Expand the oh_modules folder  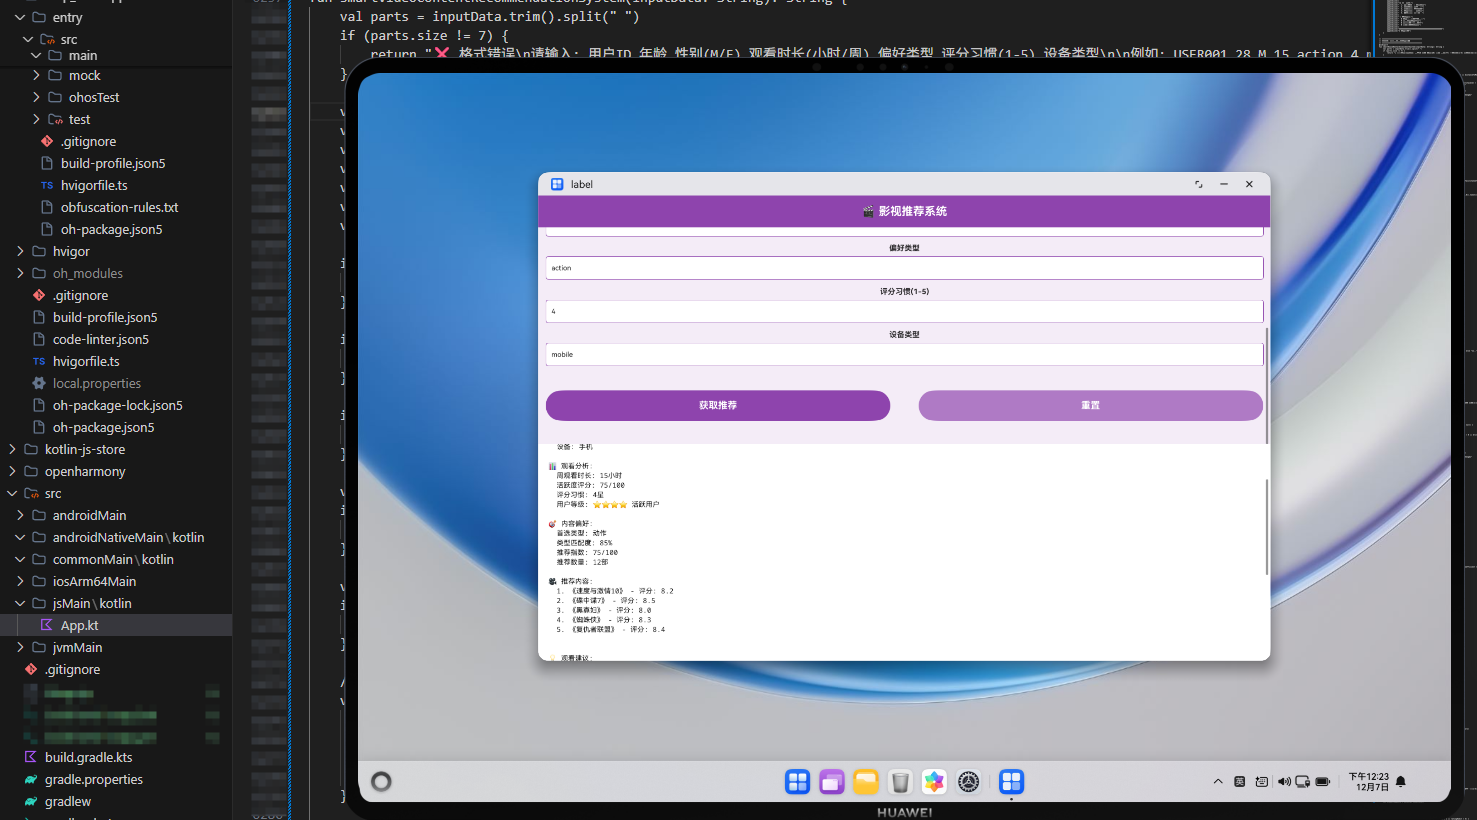coord(20,273)
